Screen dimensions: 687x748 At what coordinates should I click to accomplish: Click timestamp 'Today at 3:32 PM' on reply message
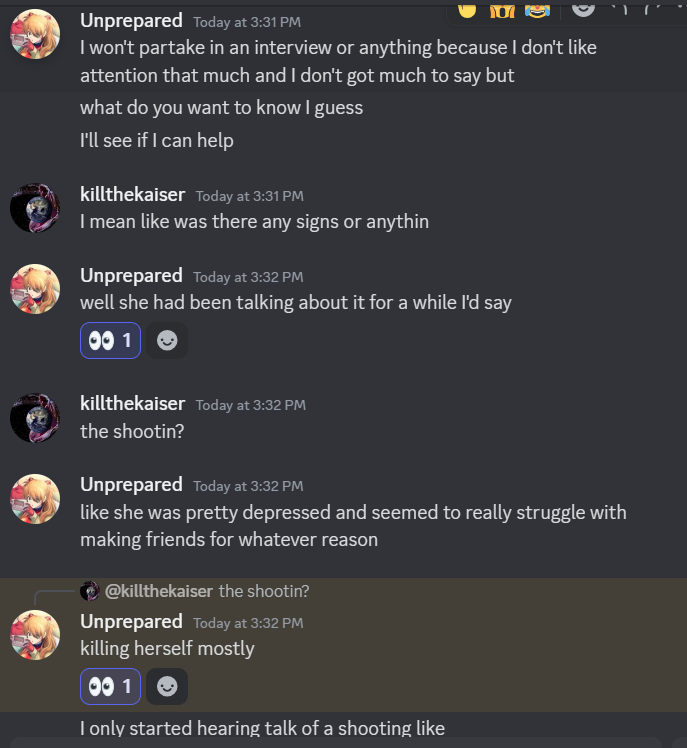point(248,623)
